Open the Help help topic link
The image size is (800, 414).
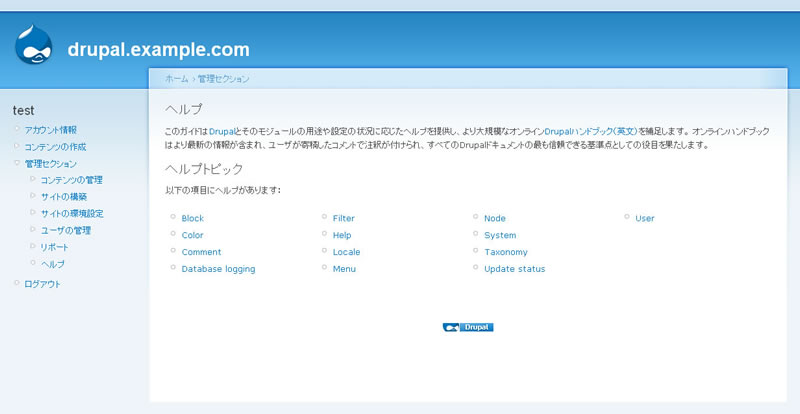click(x=342, y=235)
